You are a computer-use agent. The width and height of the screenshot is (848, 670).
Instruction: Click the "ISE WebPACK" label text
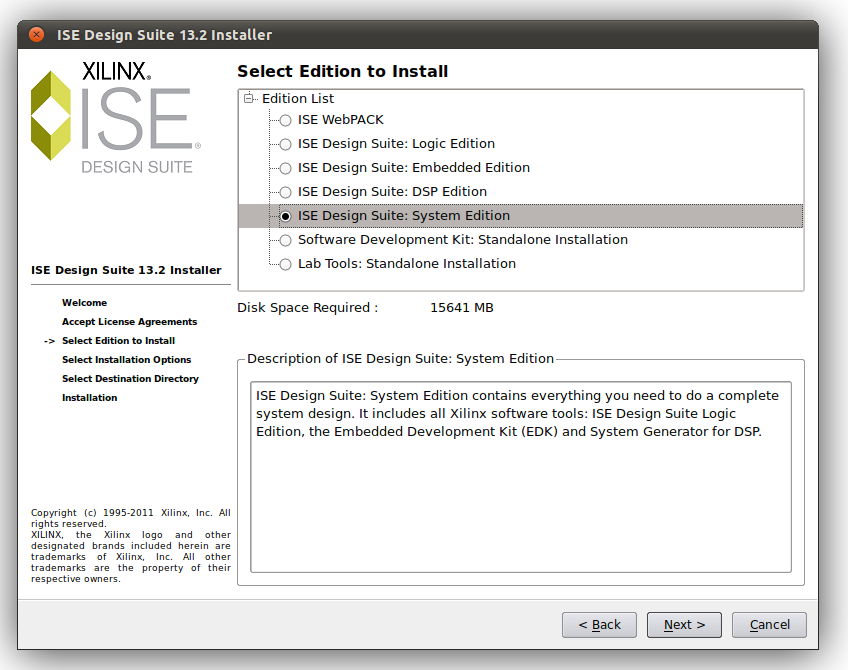coord(340,120)
